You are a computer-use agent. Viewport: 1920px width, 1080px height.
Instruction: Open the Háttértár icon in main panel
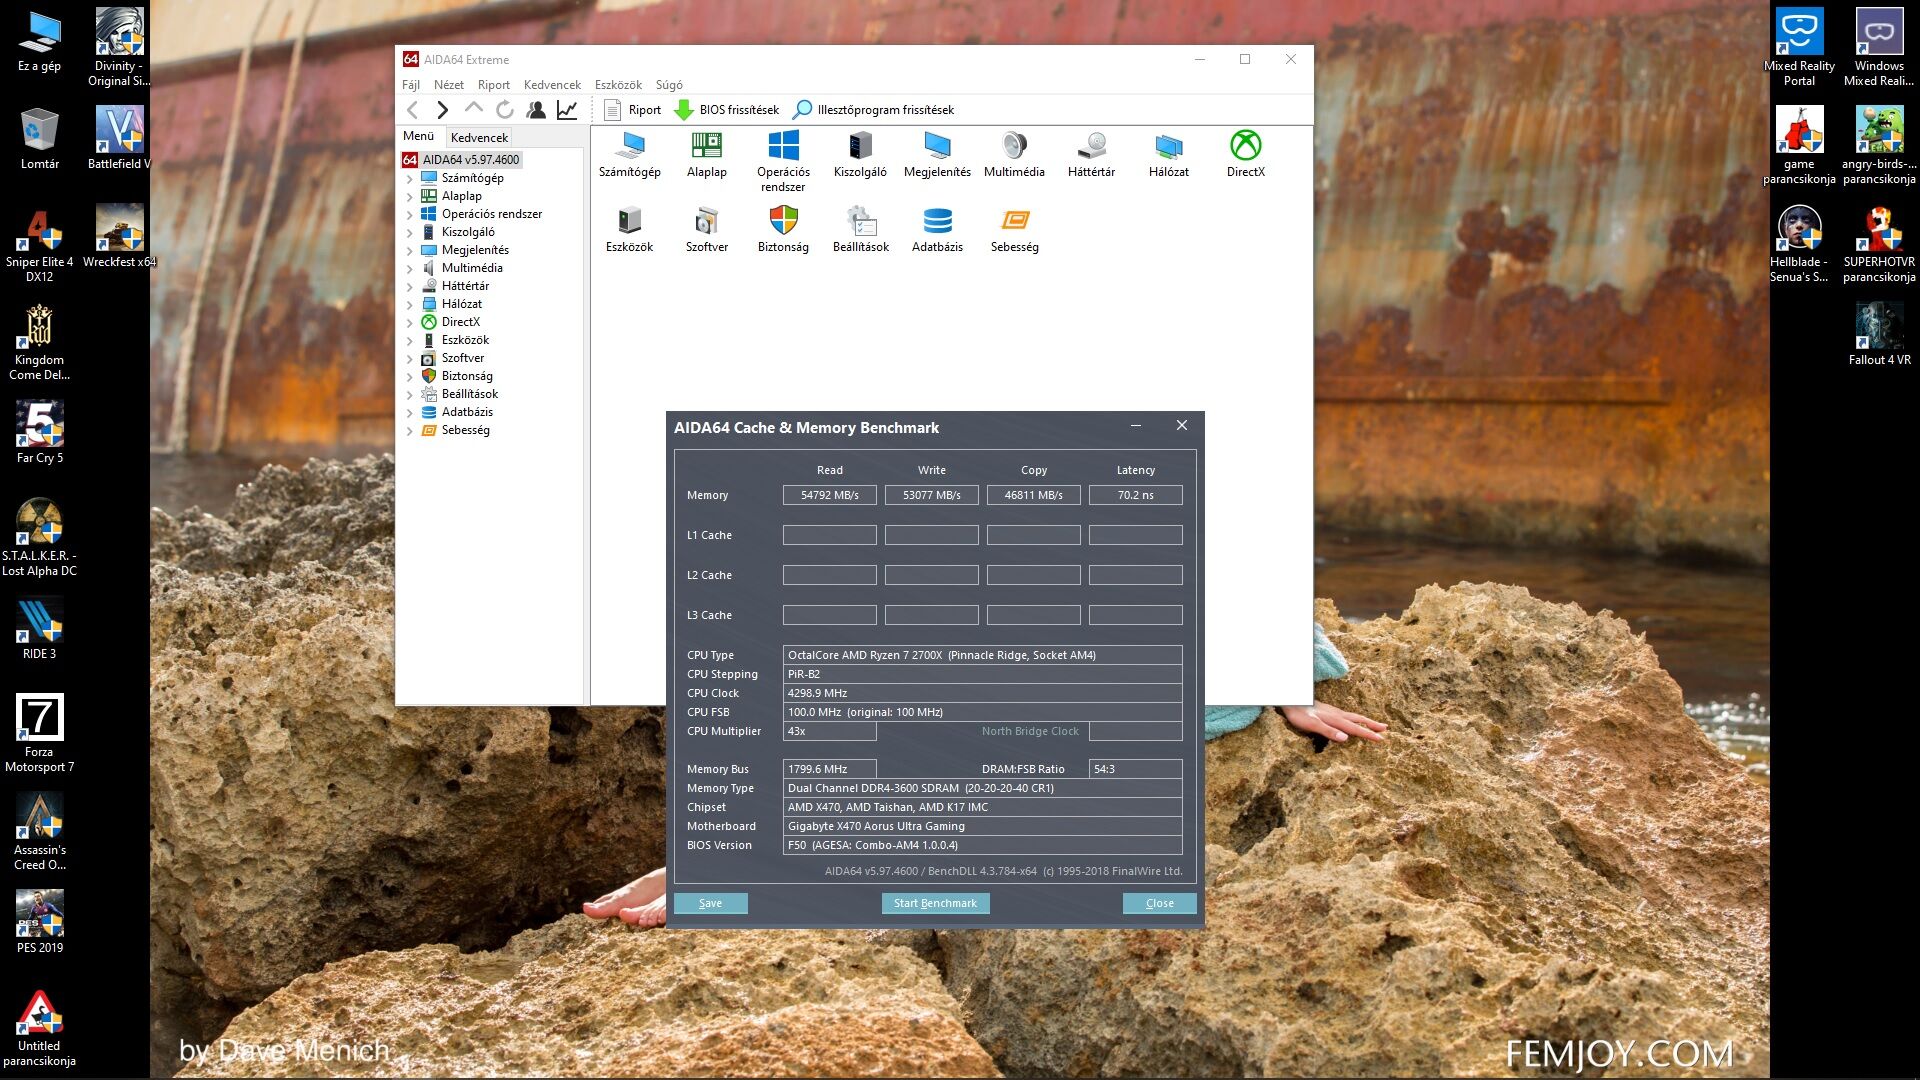click(x=1091, y=155)
